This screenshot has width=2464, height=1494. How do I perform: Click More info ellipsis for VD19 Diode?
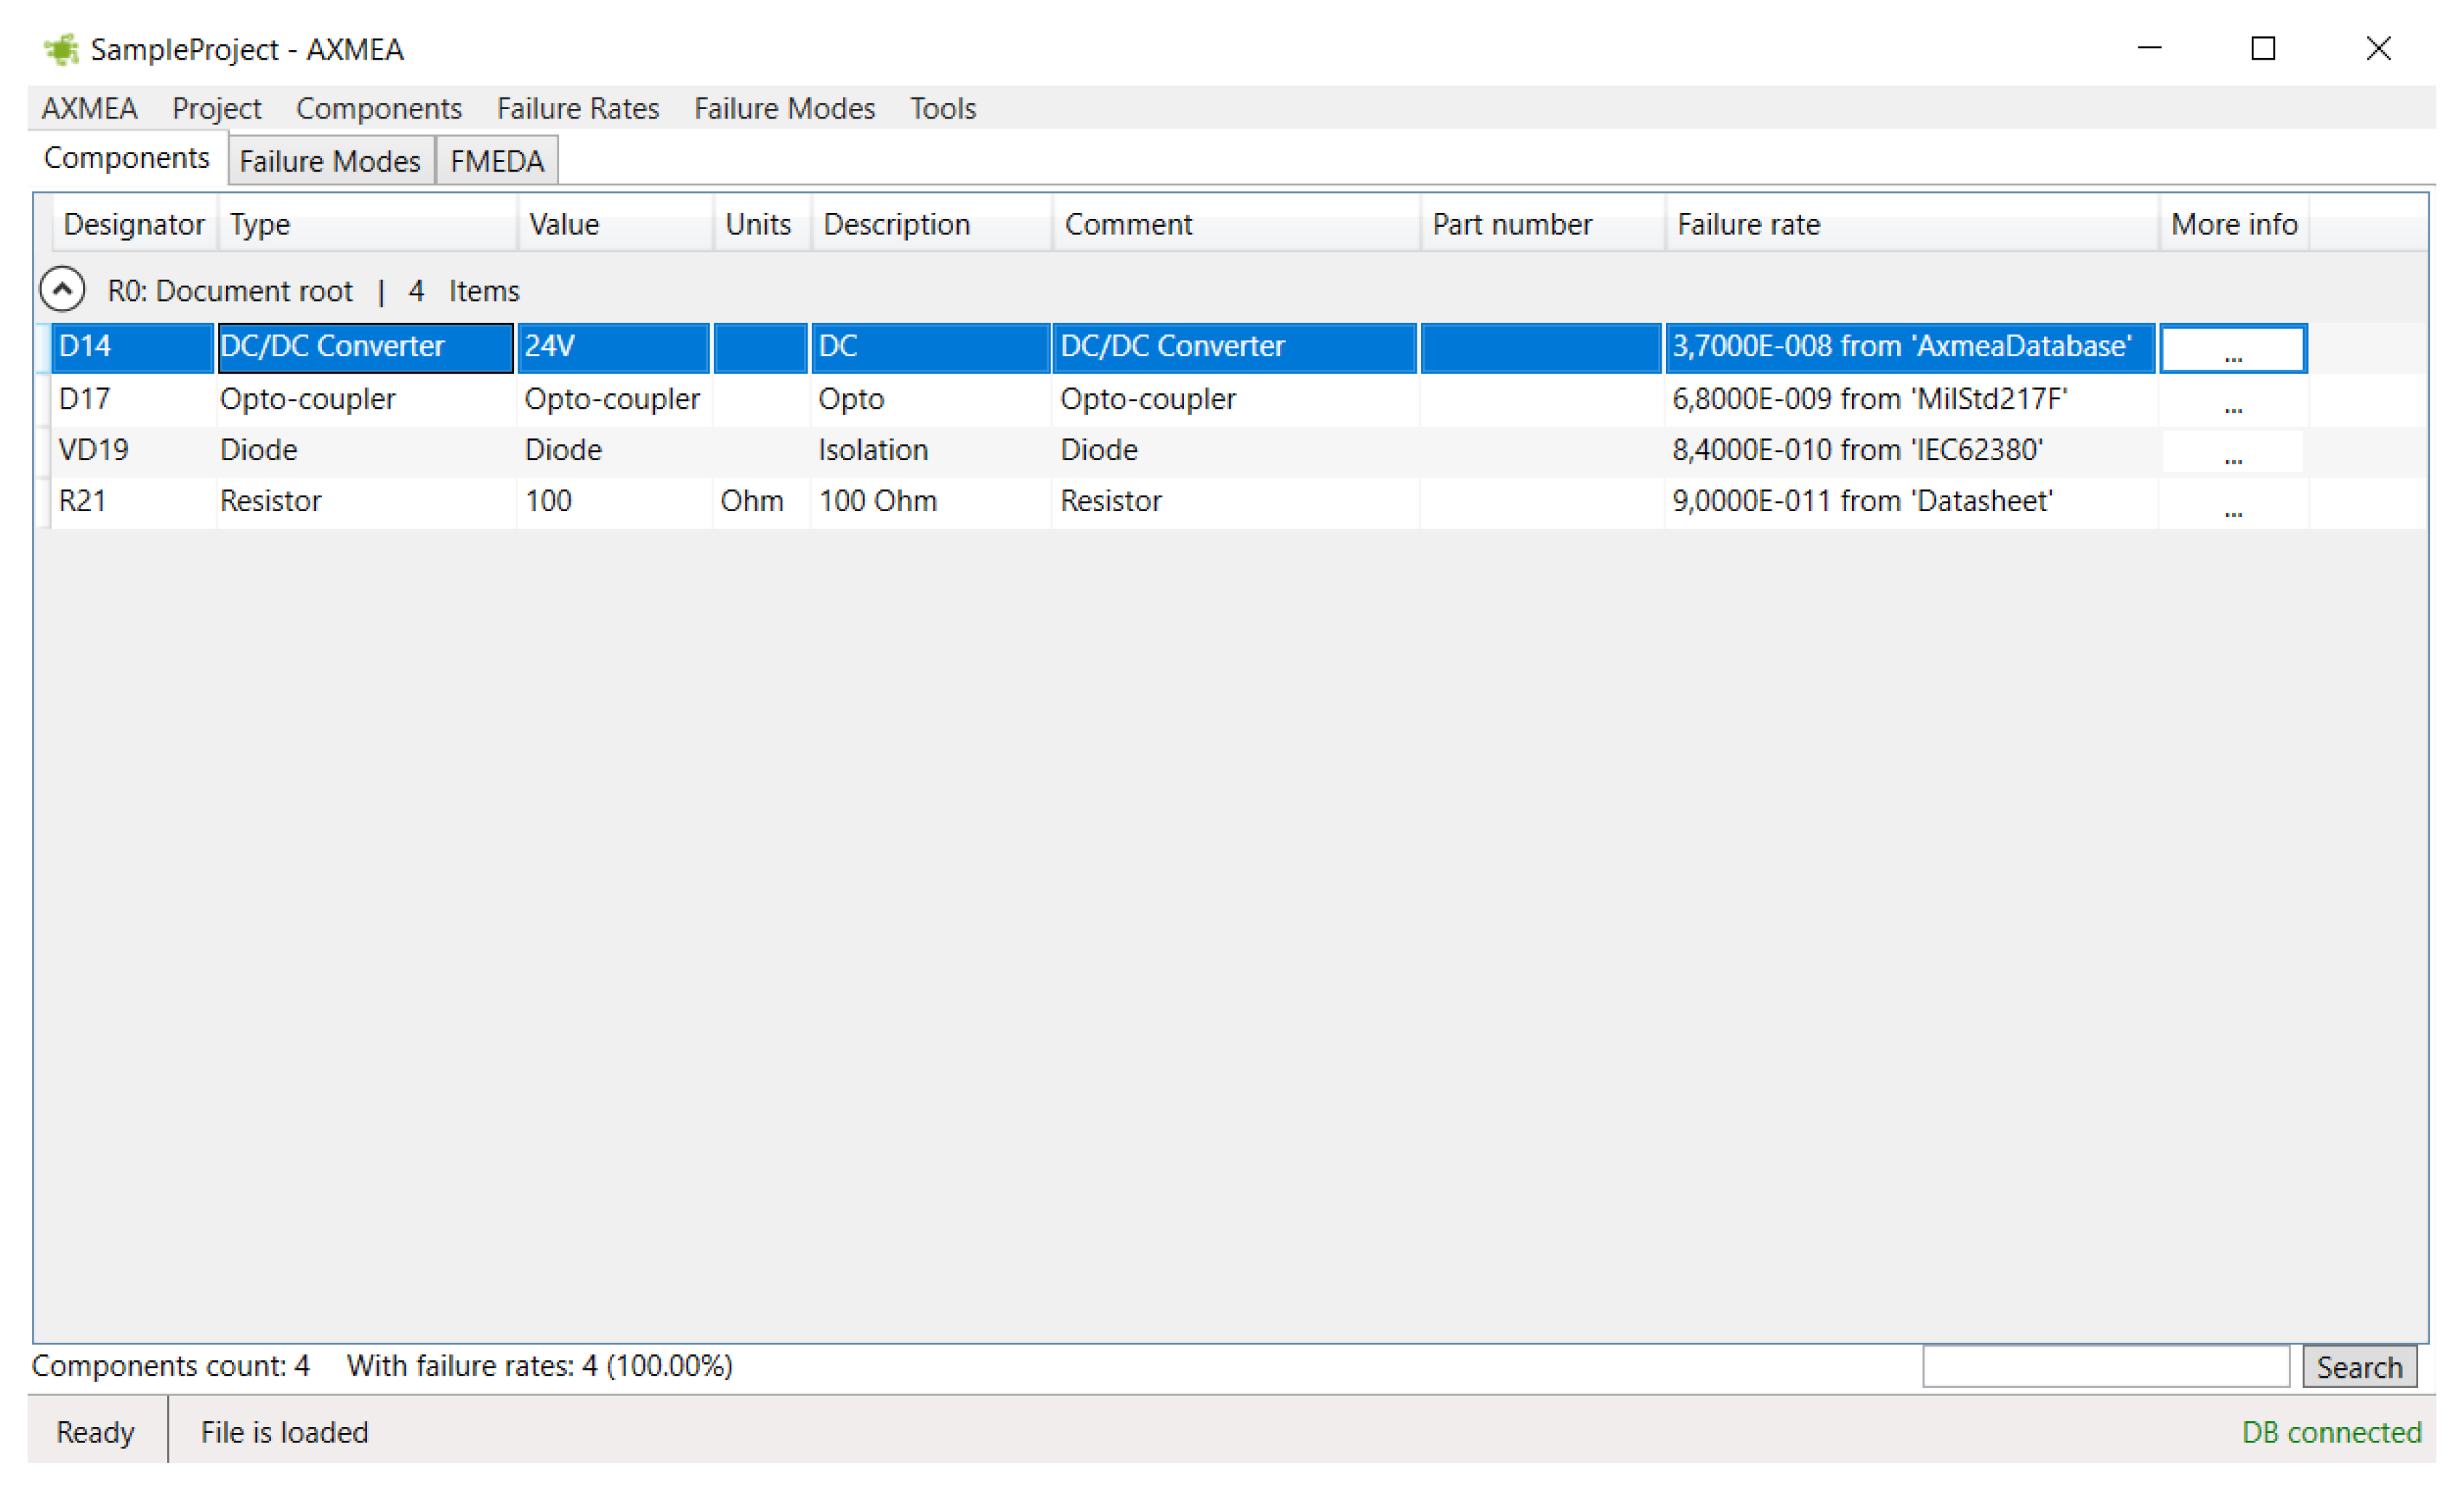[x=2232, y=452]
